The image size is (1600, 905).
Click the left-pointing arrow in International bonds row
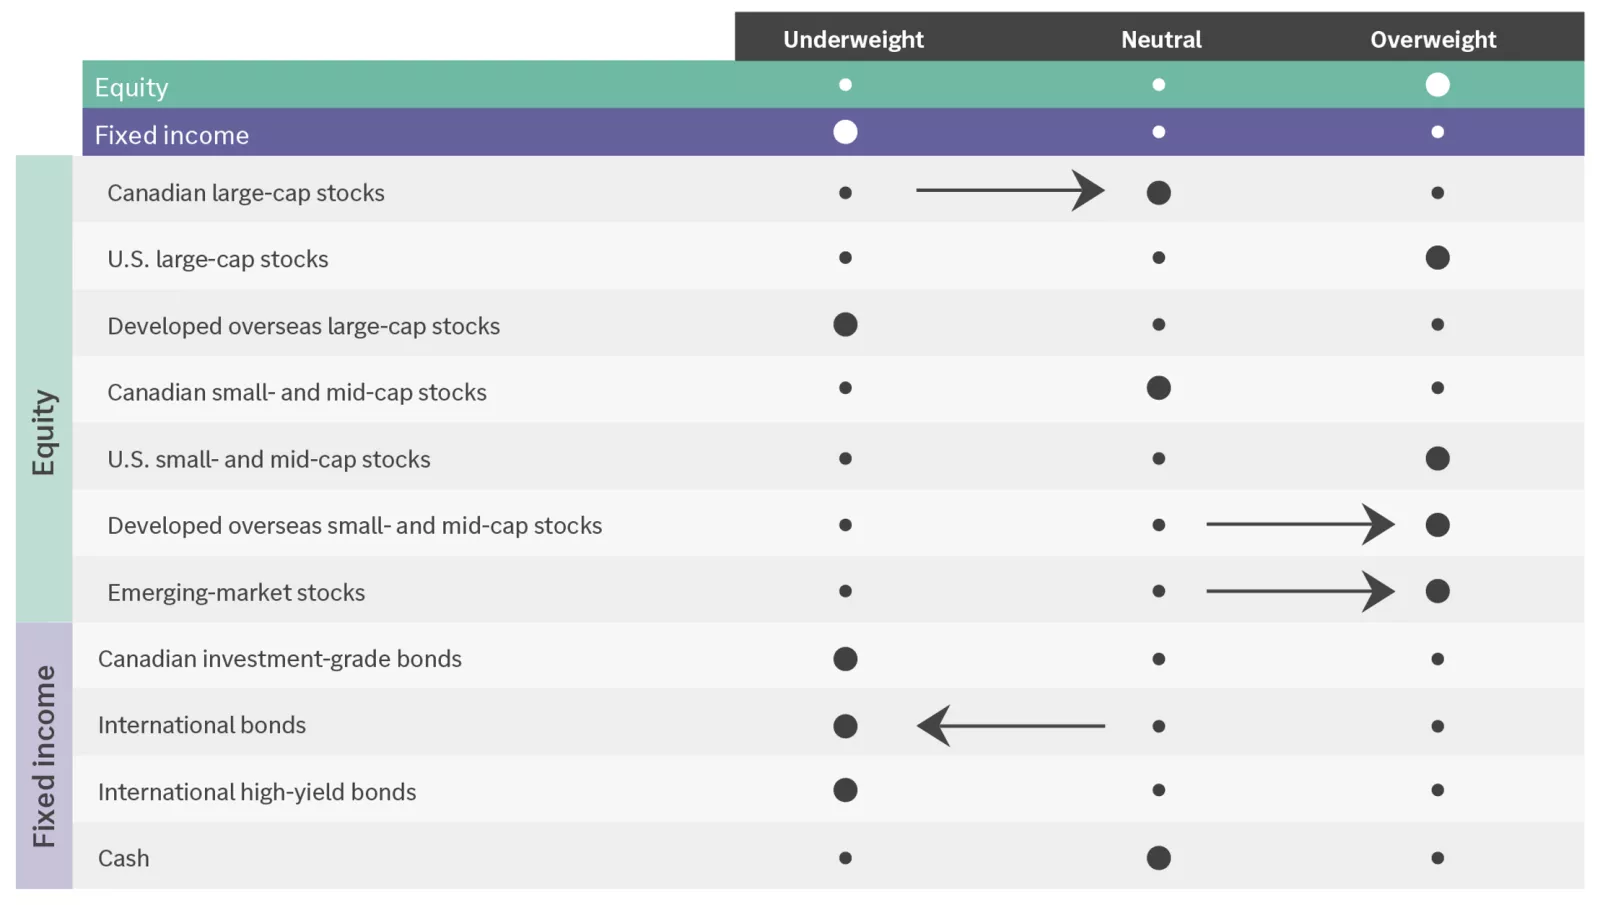1010,726
